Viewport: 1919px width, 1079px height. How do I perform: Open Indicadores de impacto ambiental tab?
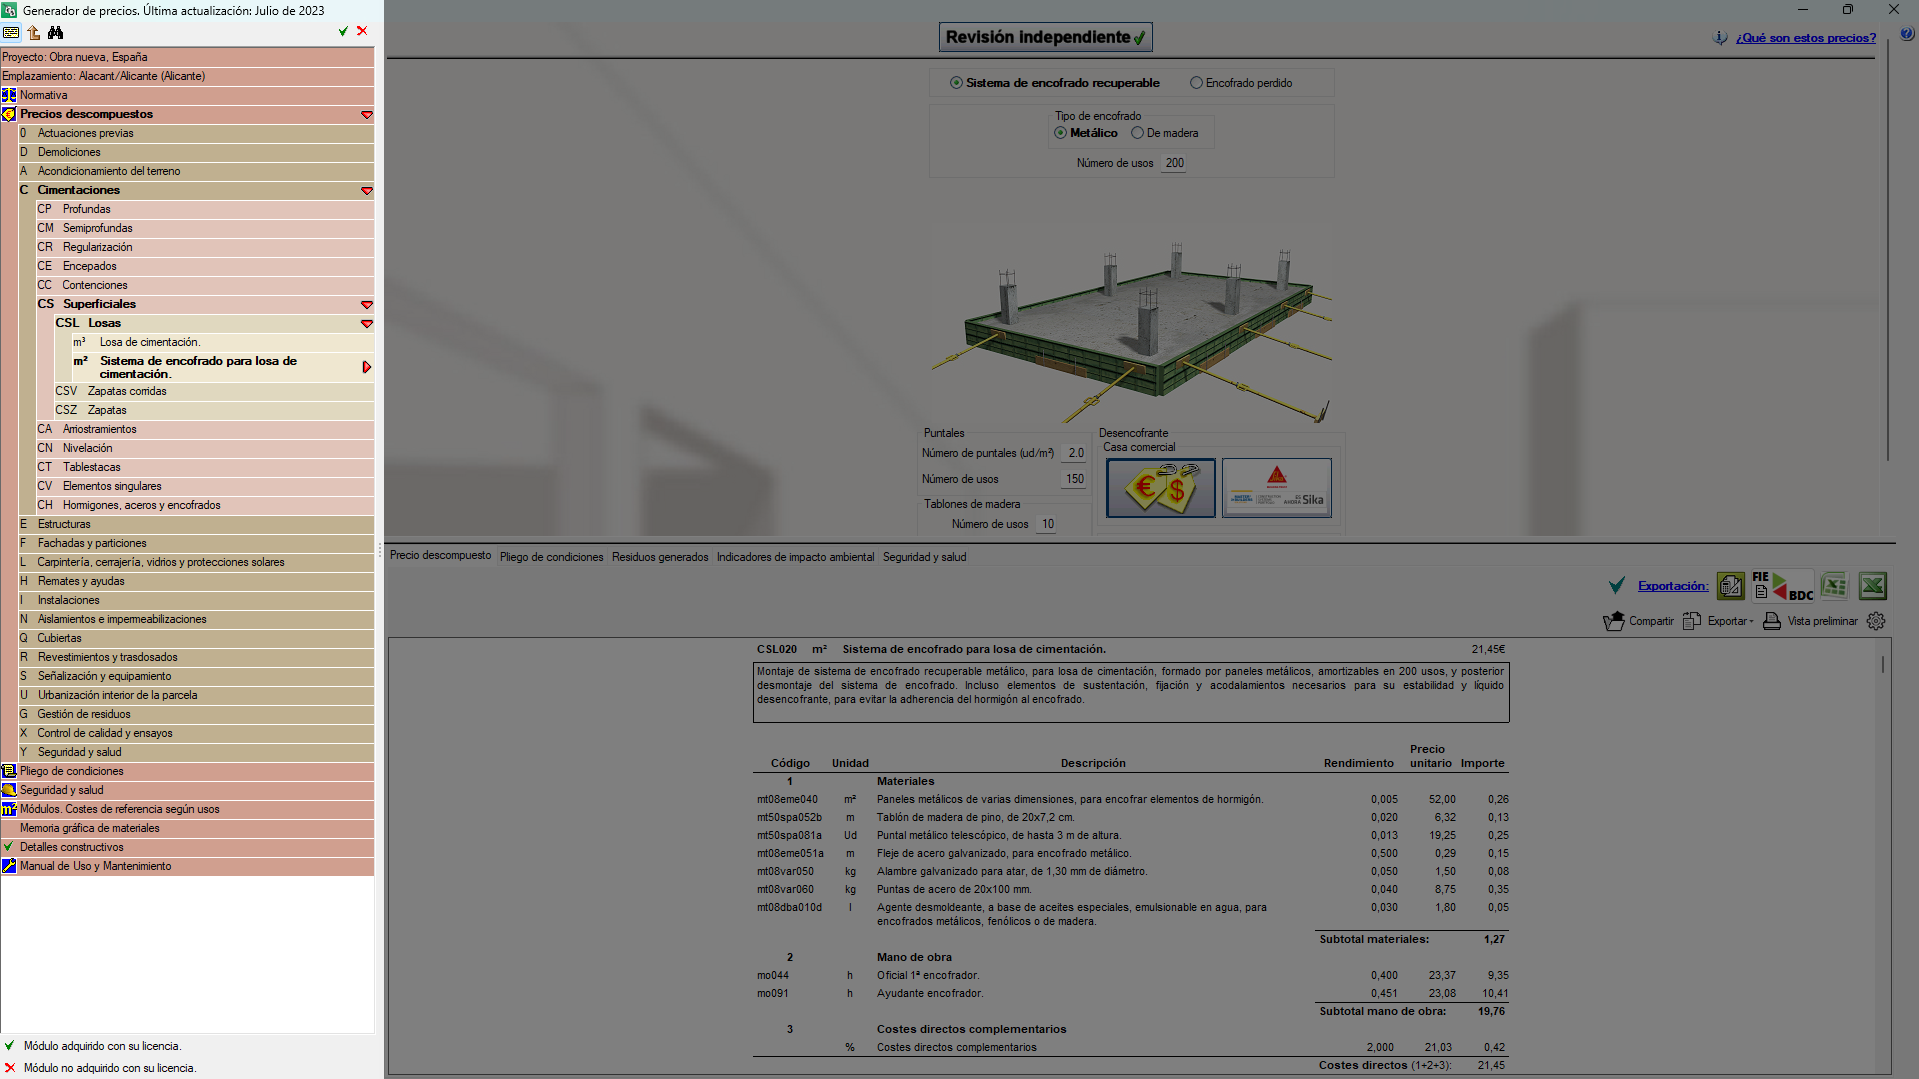coord(796,557)
